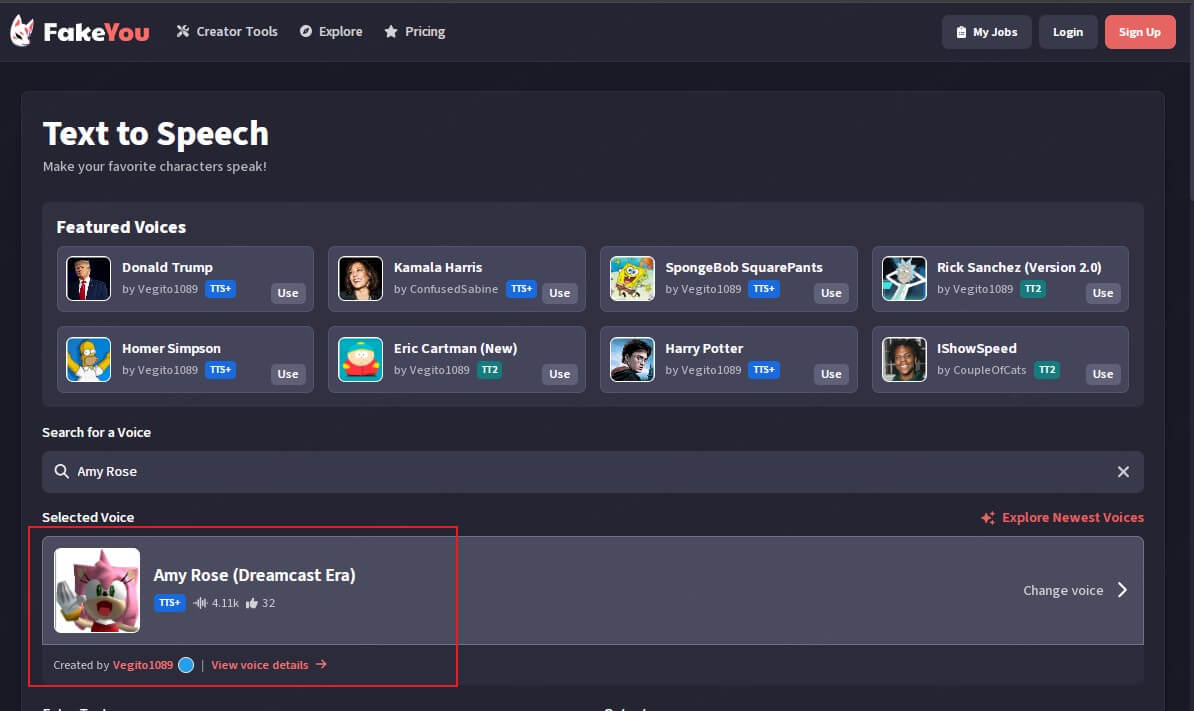Click the Harry Potter avatar thumbnail
1194x711 pixels.
[x=632, y=359]
